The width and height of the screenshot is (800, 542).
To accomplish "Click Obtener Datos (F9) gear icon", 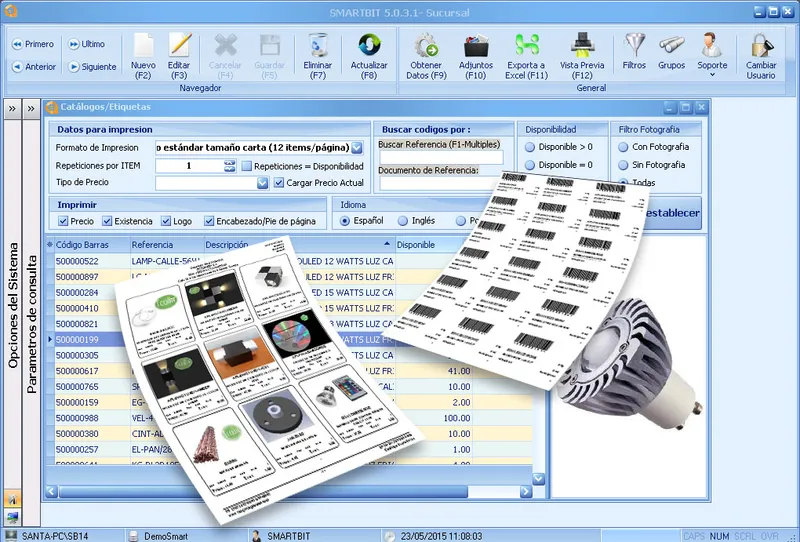I will coord(426,45).
